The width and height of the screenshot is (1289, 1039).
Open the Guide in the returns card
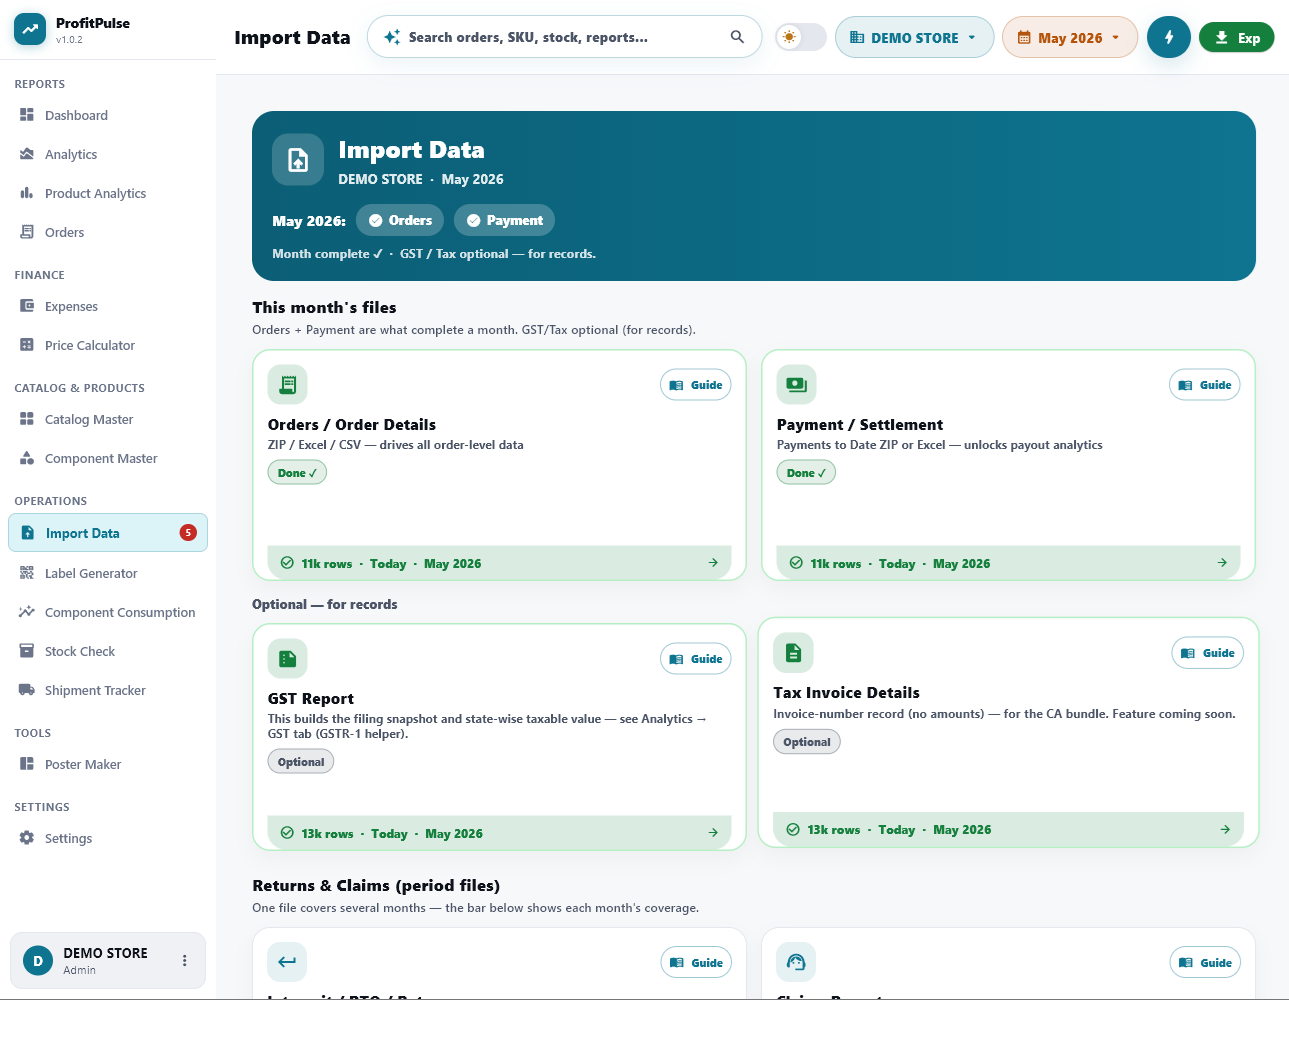697,963
